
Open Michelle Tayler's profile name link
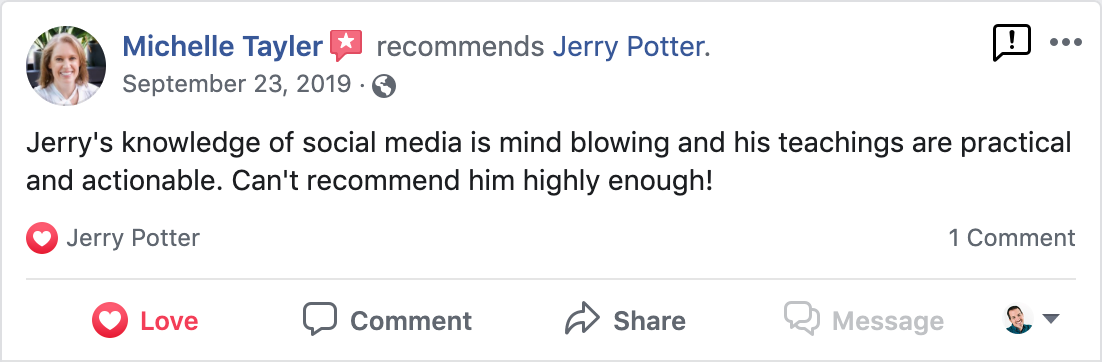222,46
